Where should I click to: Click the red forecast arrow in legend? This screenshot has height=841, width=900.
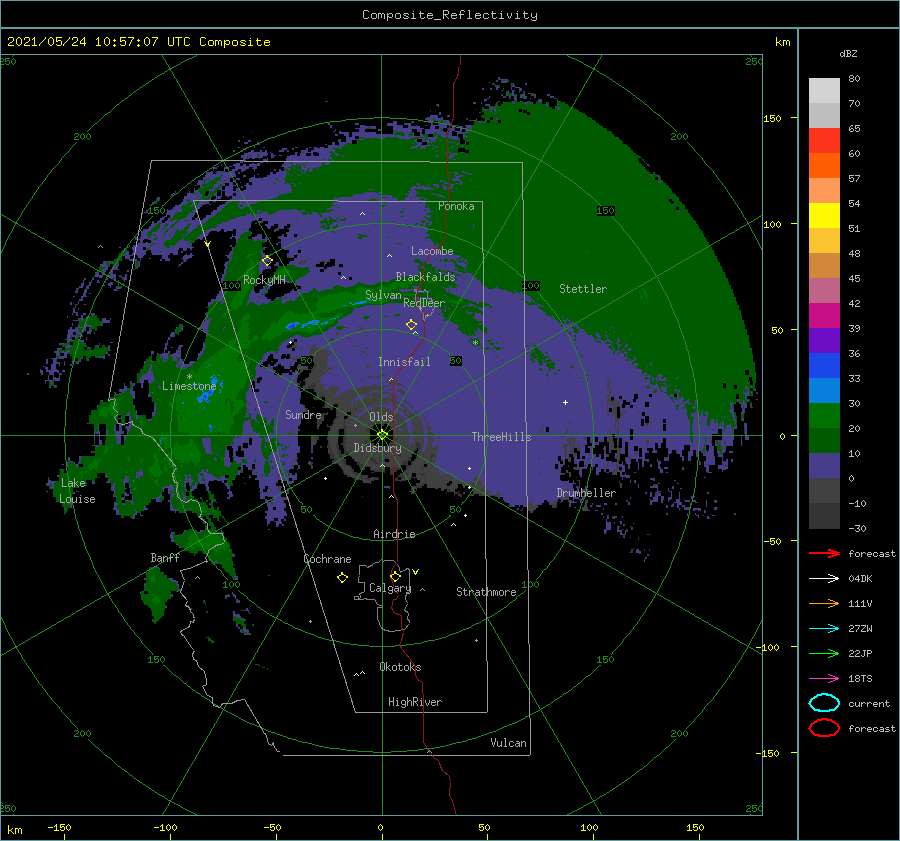[824, 553]
